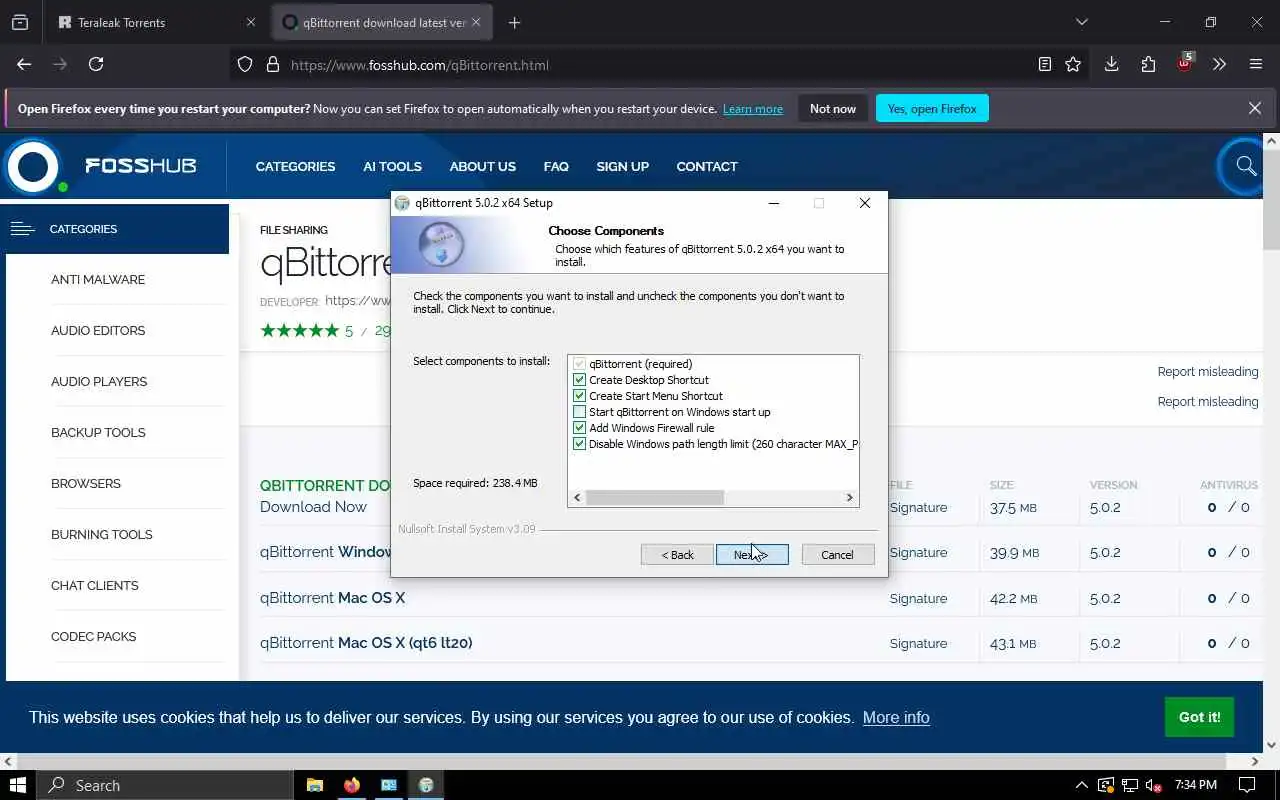Screen dimensions: 1280x800
Task: Uncheck Create Desktop Shortcut
Action: (x=579, y=380)
